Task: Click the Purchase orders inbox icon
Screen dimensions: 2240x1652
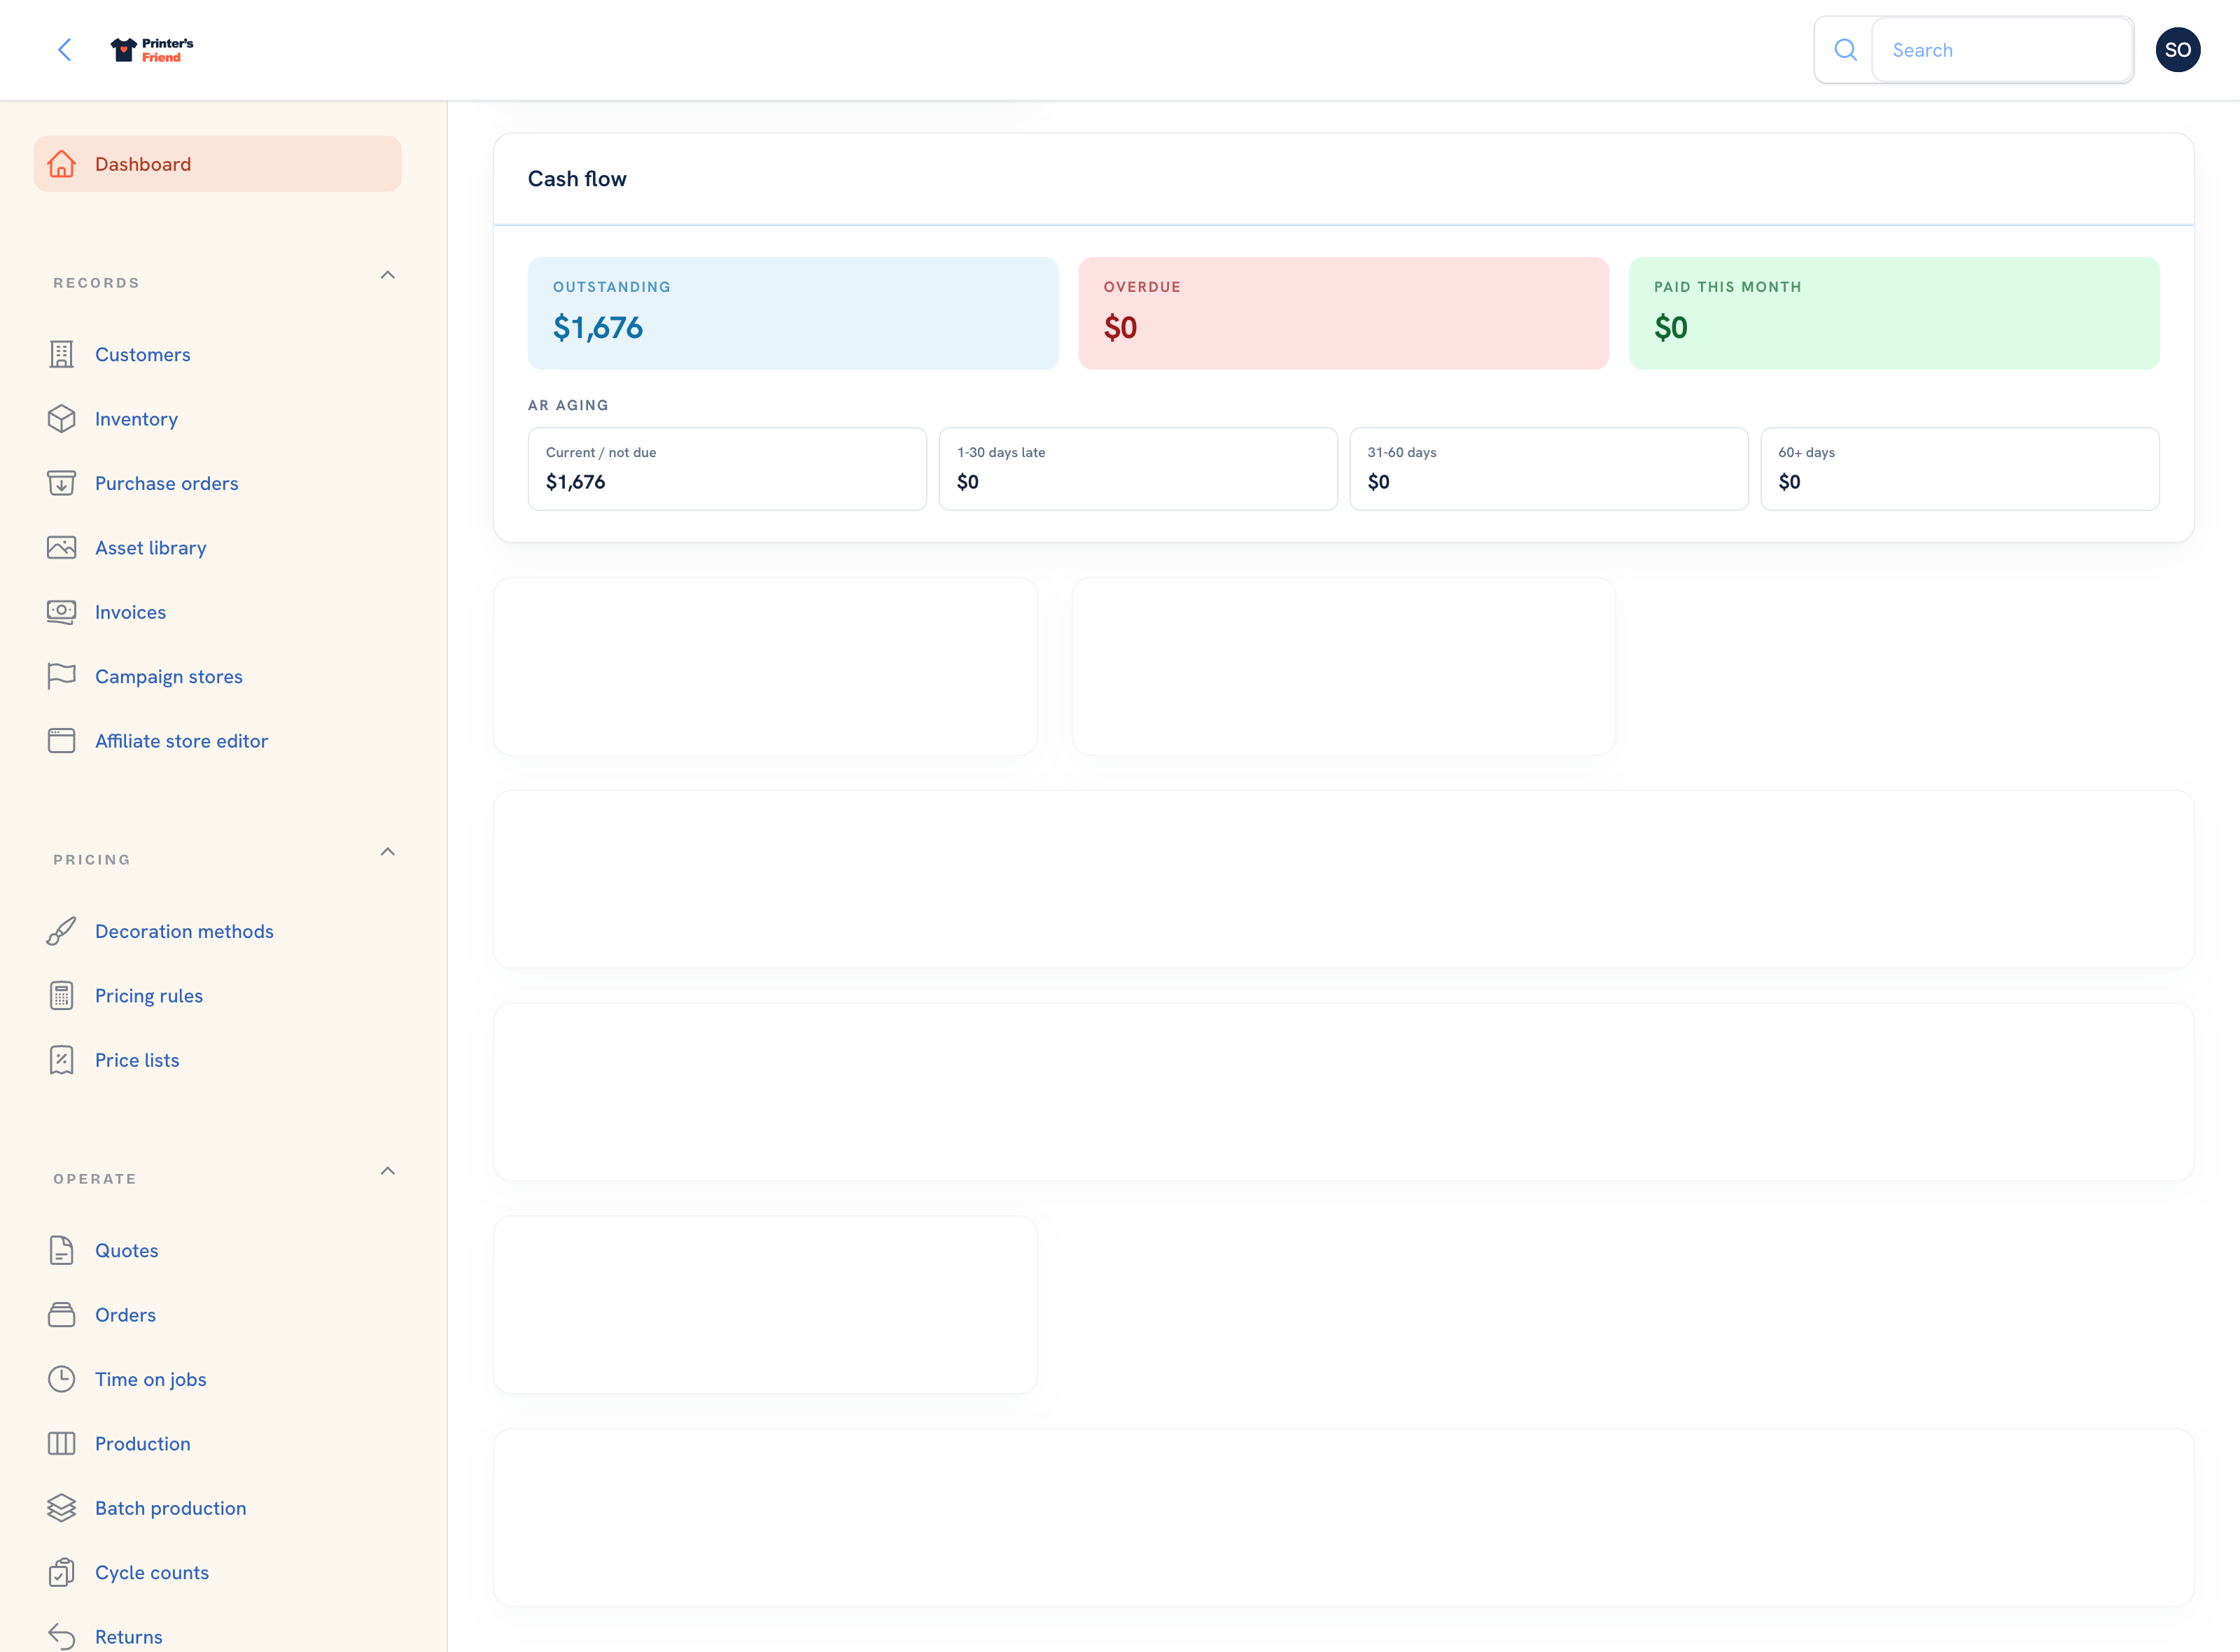Action: [62, 483]
